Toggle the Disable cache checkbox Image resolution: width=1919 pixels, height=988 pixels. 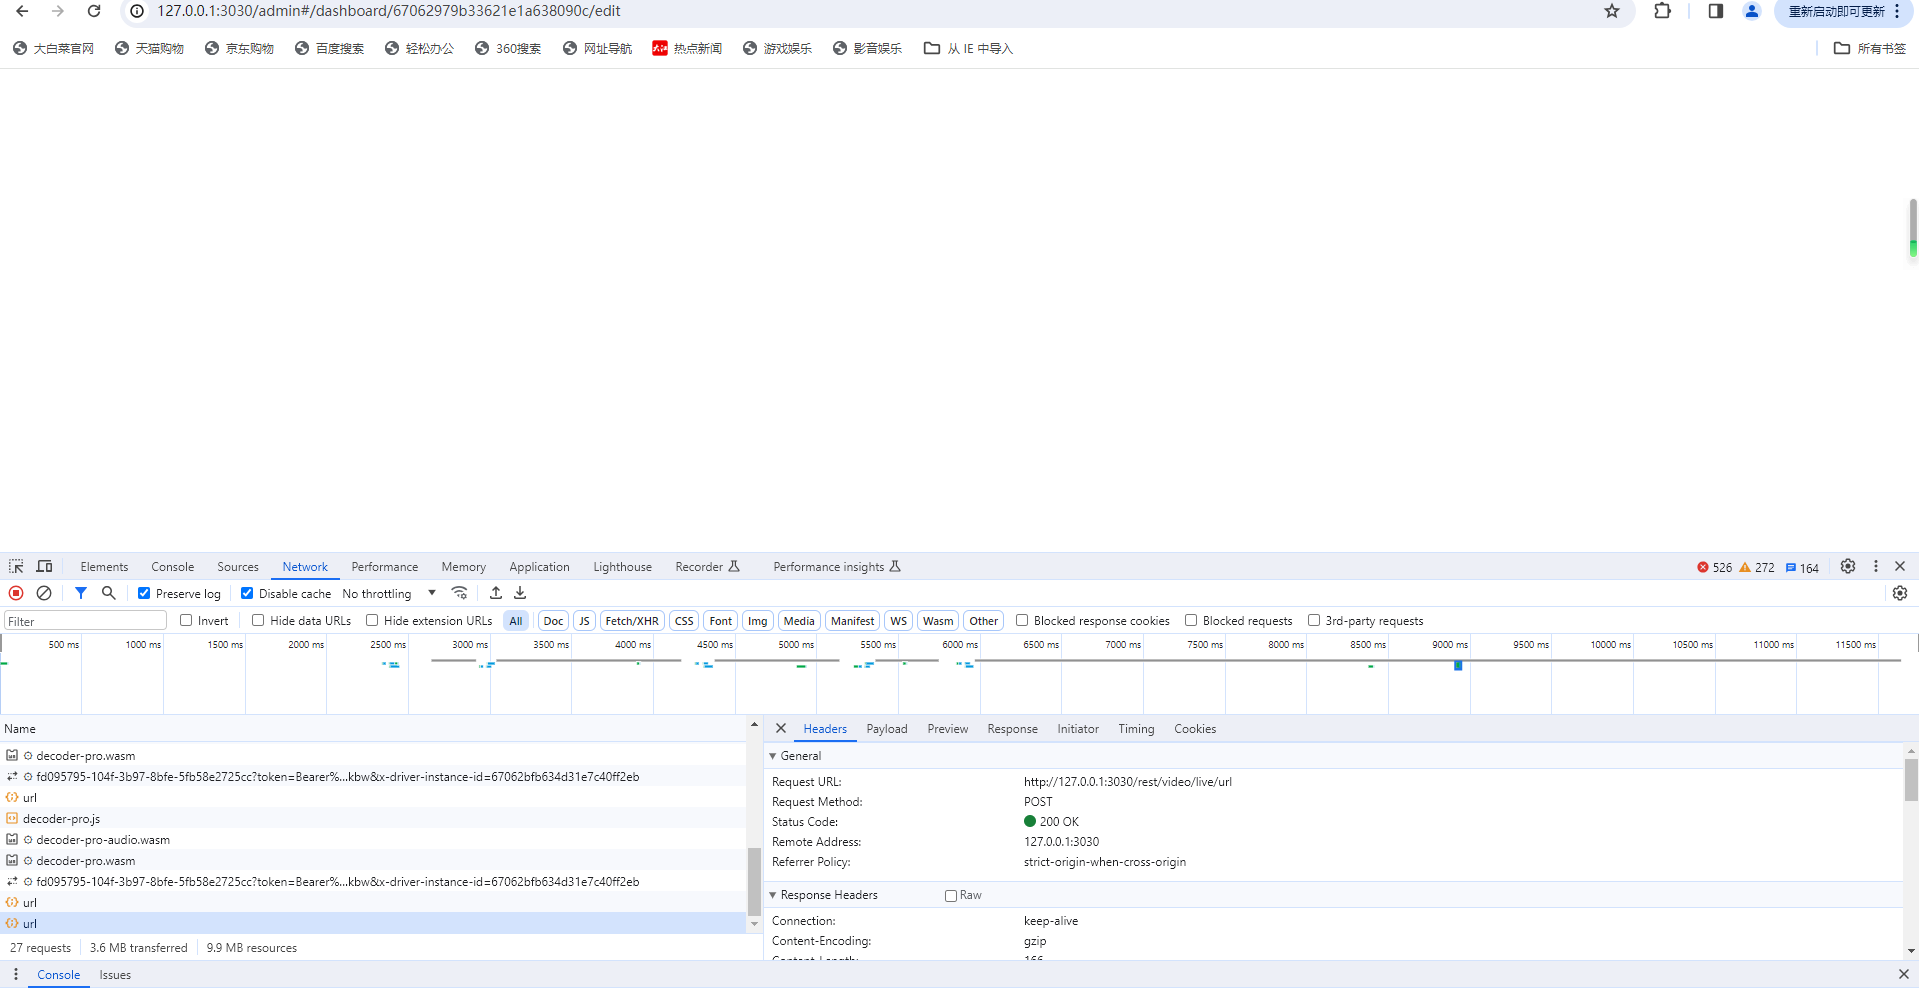click(247, 593)
